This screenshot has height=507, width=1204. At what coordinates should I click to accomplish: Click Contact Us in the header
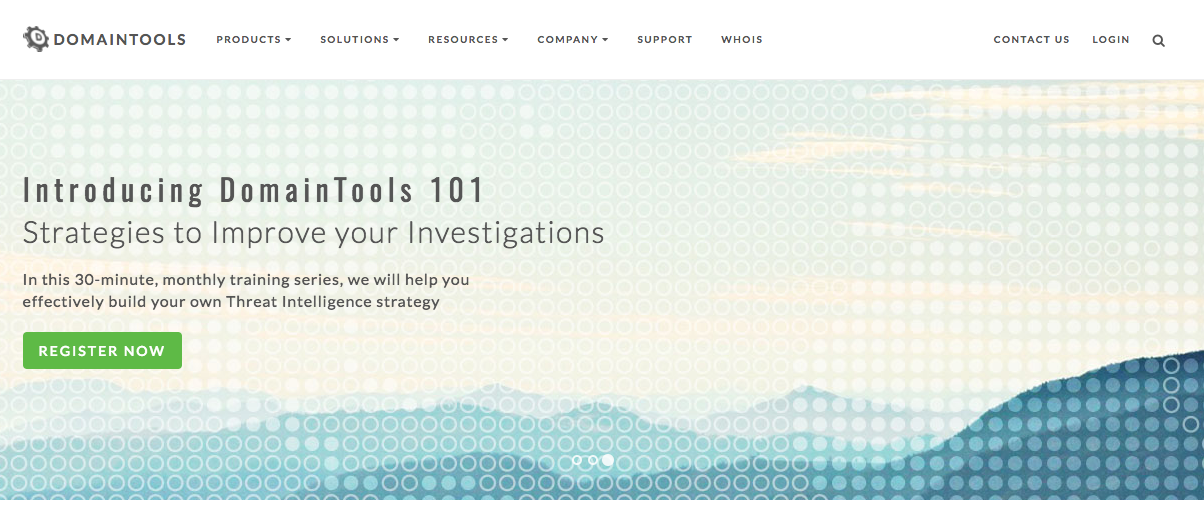pos(1031,40)
